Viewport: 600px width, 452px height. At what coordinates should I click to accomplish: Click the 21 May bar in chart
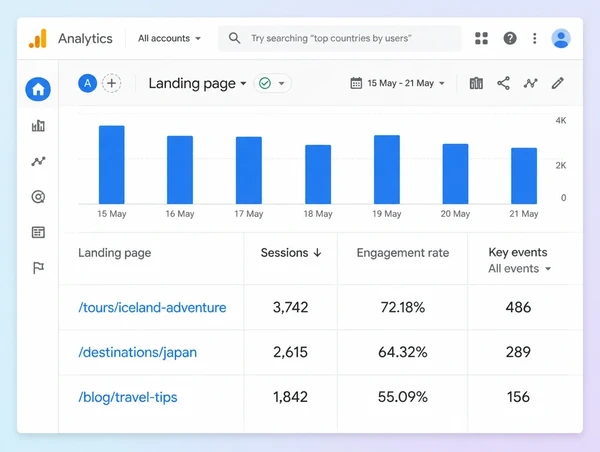click(x=524, y=176)
